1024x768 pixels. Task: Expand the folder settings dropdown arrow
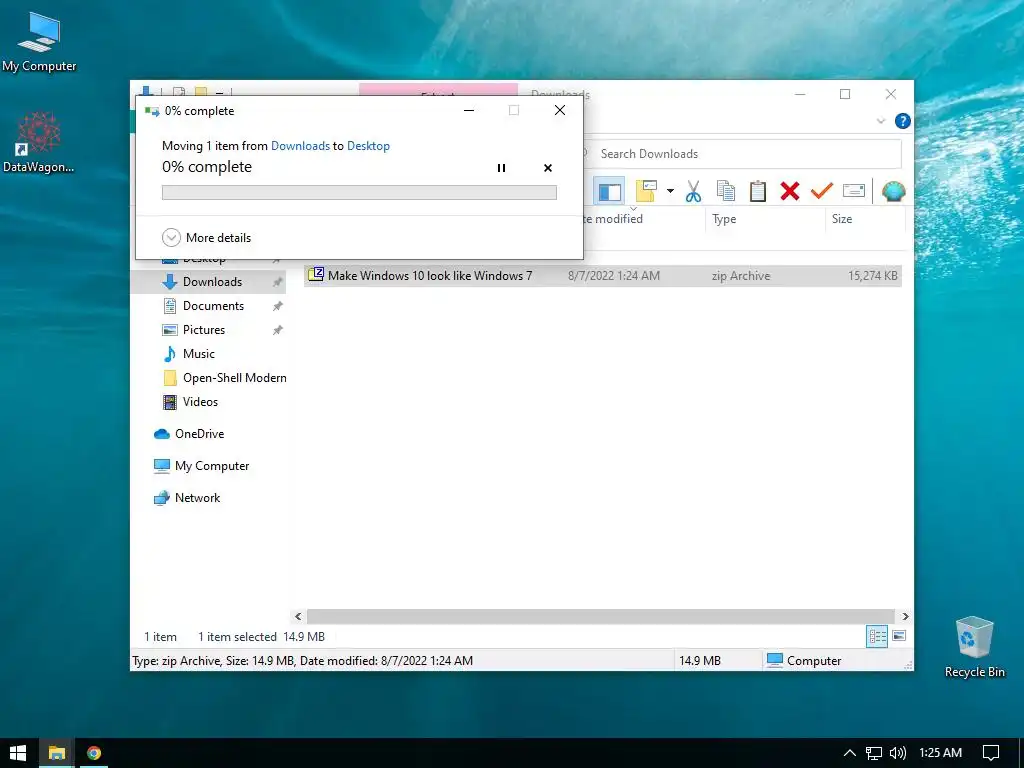coord(670,191)
